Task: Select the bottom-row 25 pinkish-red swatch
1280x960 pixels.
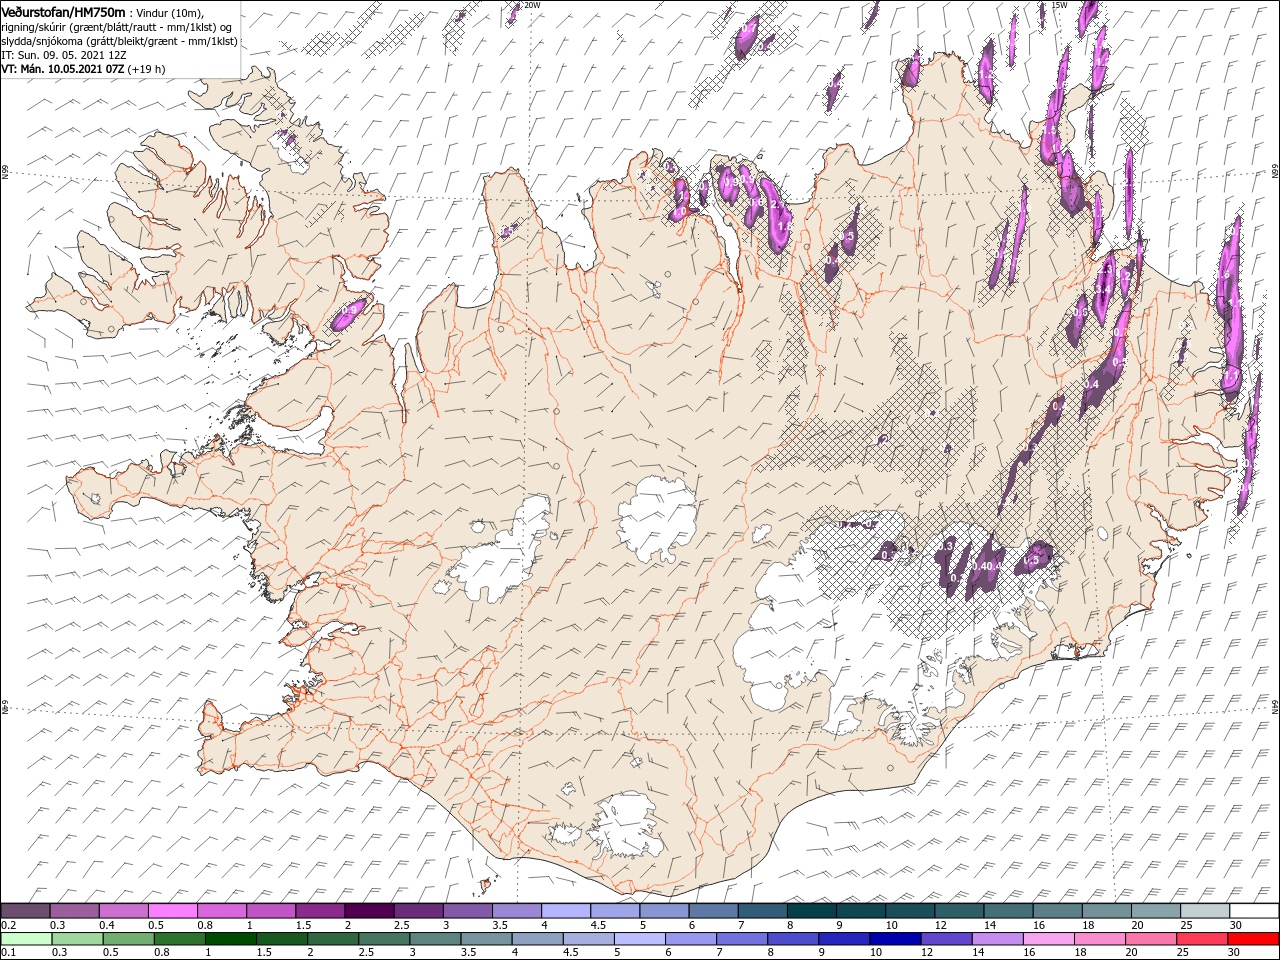Action: [x=1201, y=939]
